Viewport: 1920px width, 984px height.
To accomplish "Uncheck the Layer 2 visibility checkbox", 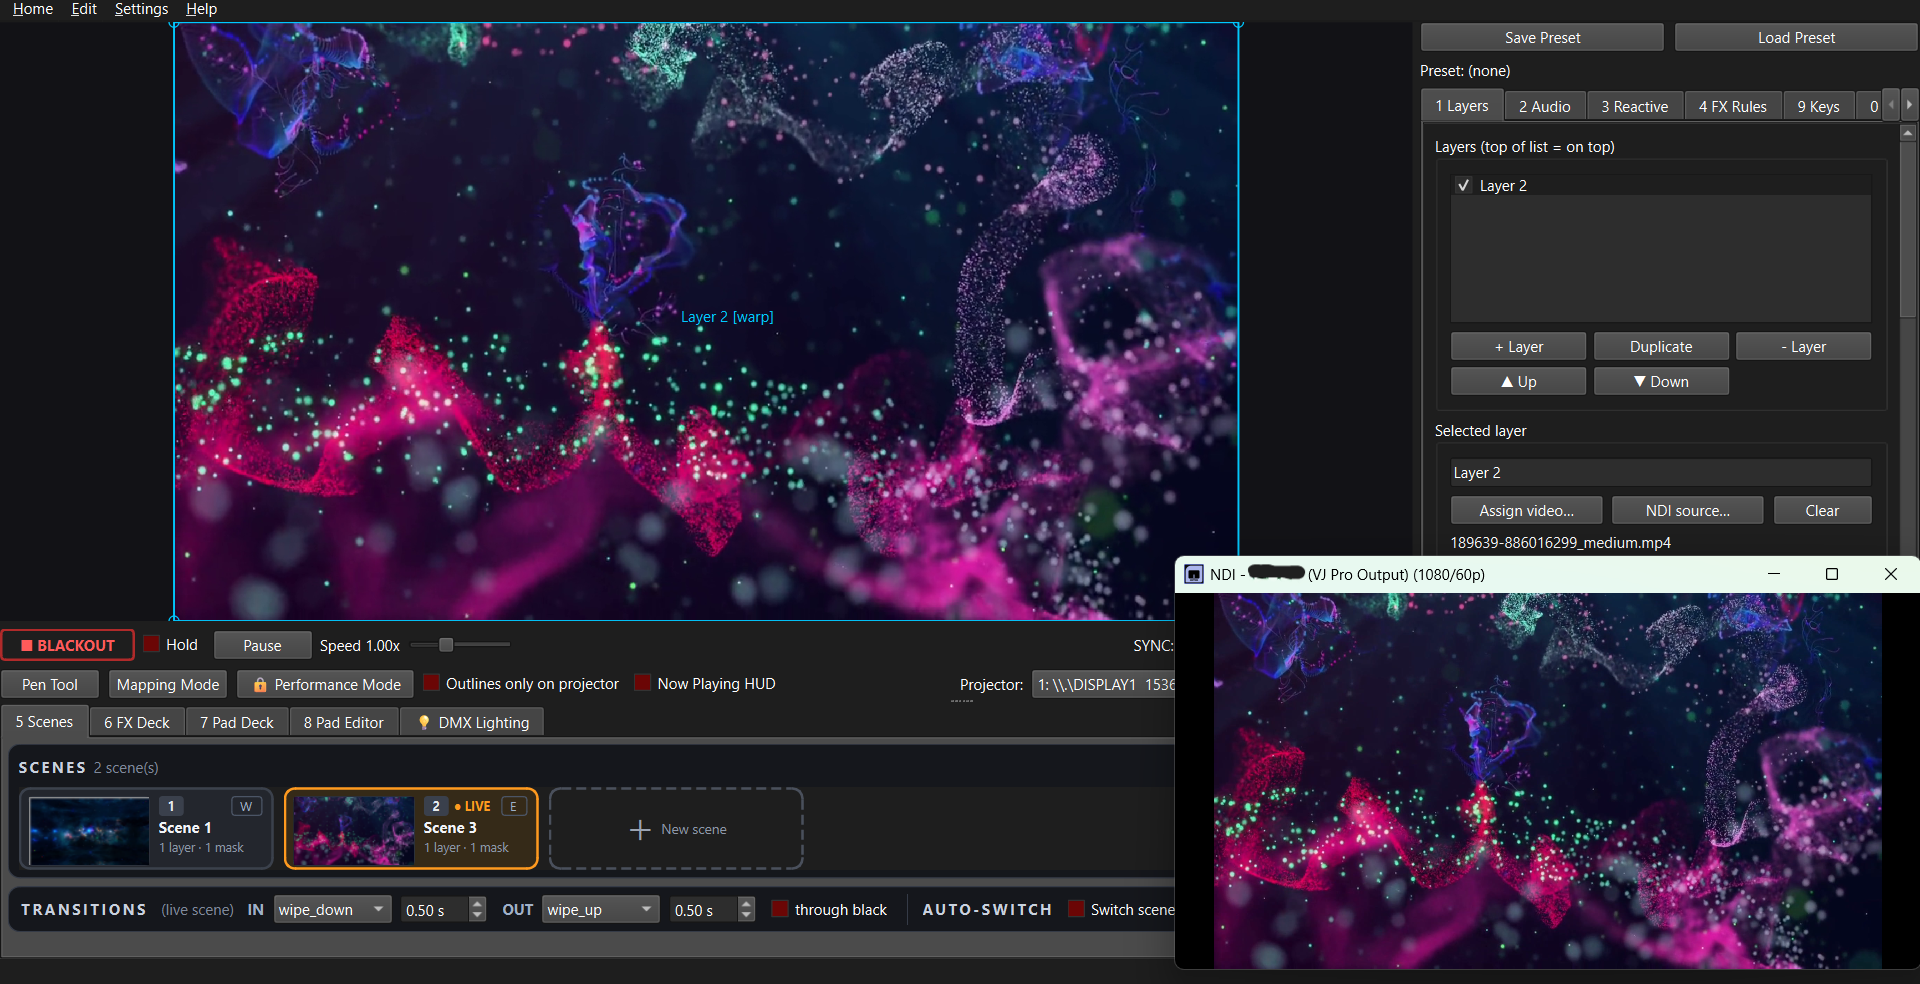I will [1464, 185].
